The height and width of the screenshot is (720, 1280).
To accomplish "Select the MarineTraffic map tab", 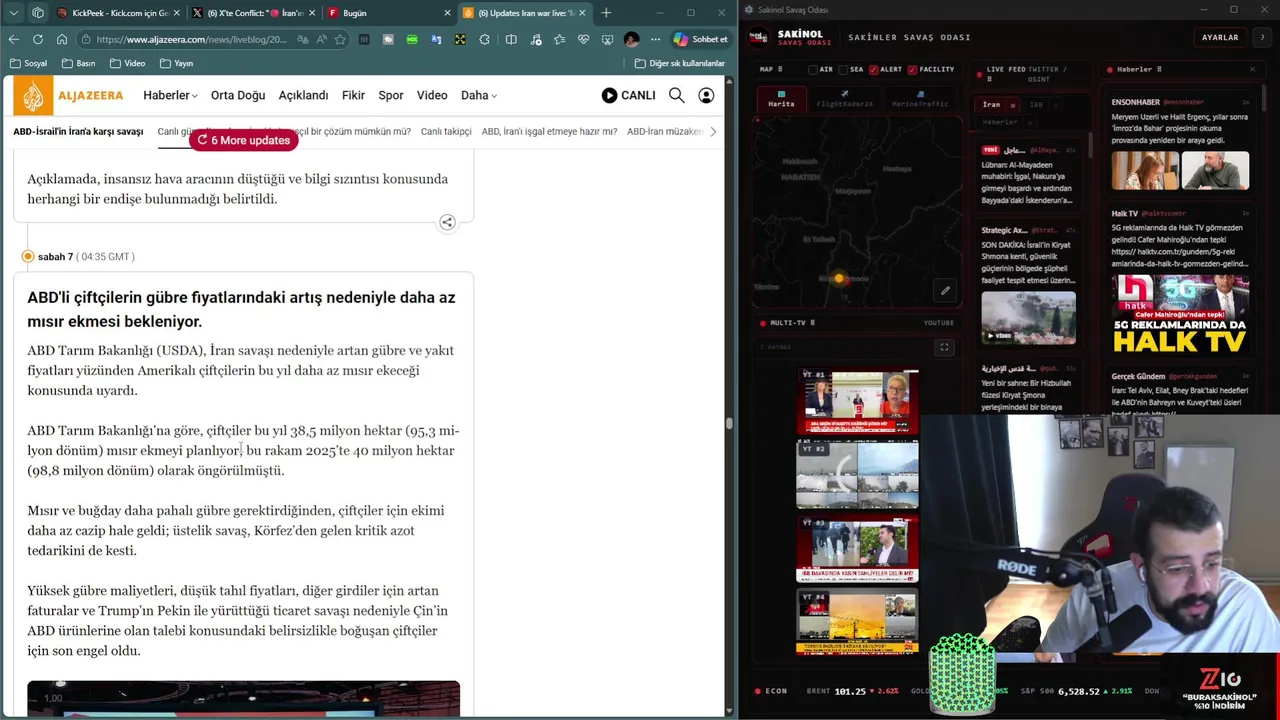I will (x=920, y=98).
